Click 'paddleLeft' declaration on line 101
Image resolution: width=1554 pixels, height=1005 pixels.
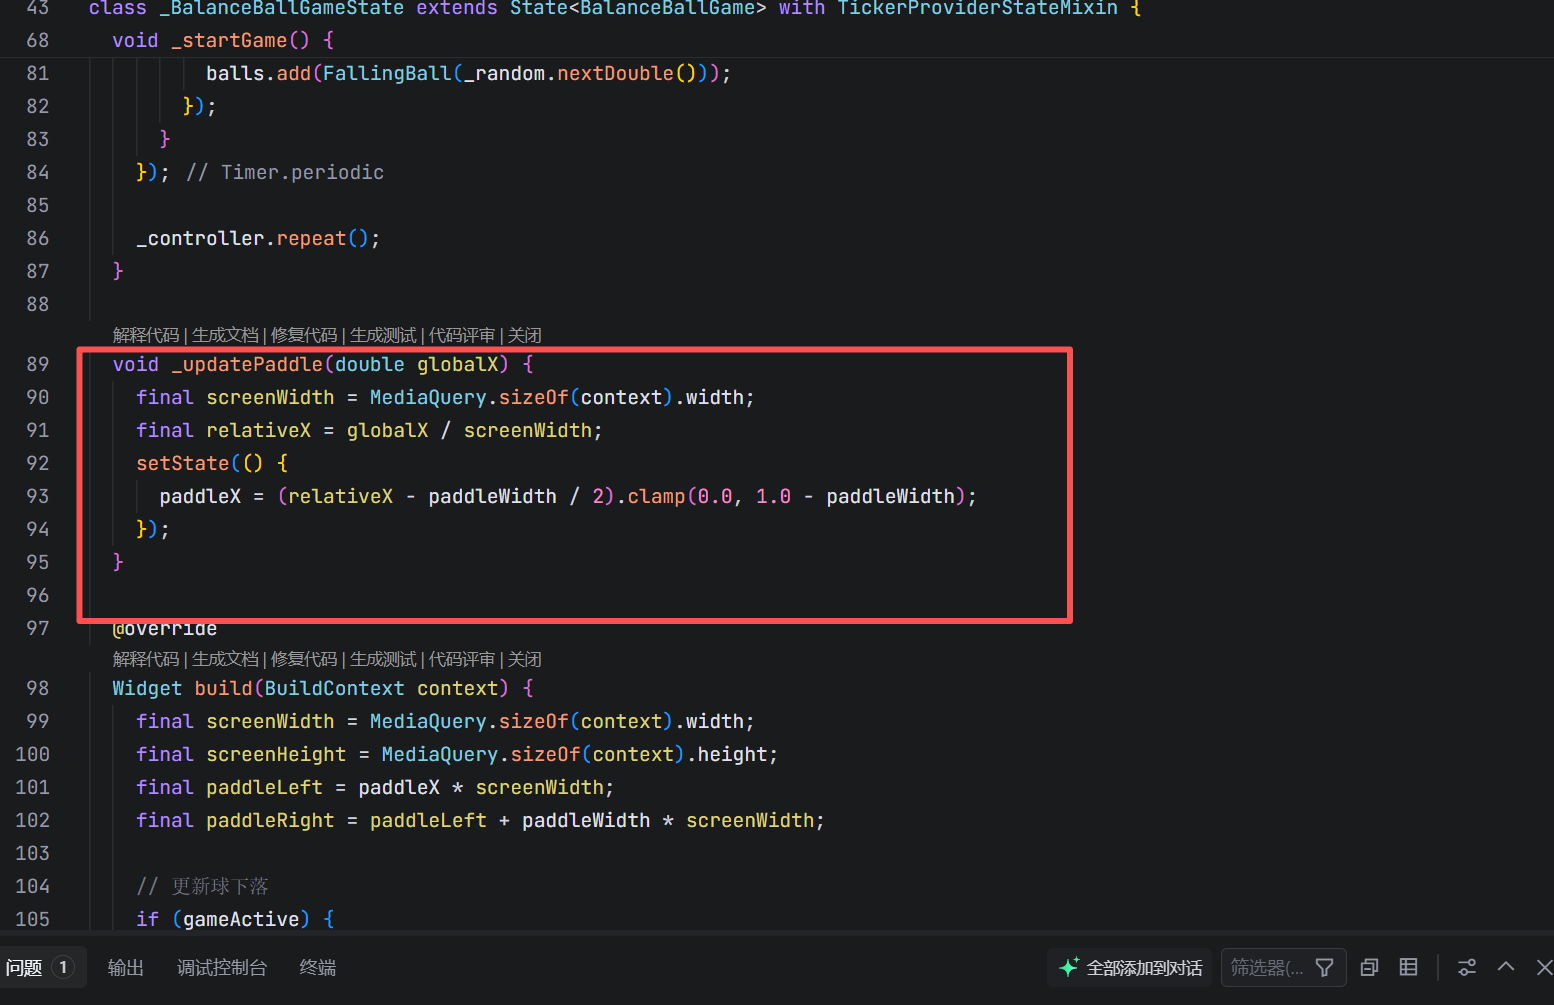[x=264, y=787]
